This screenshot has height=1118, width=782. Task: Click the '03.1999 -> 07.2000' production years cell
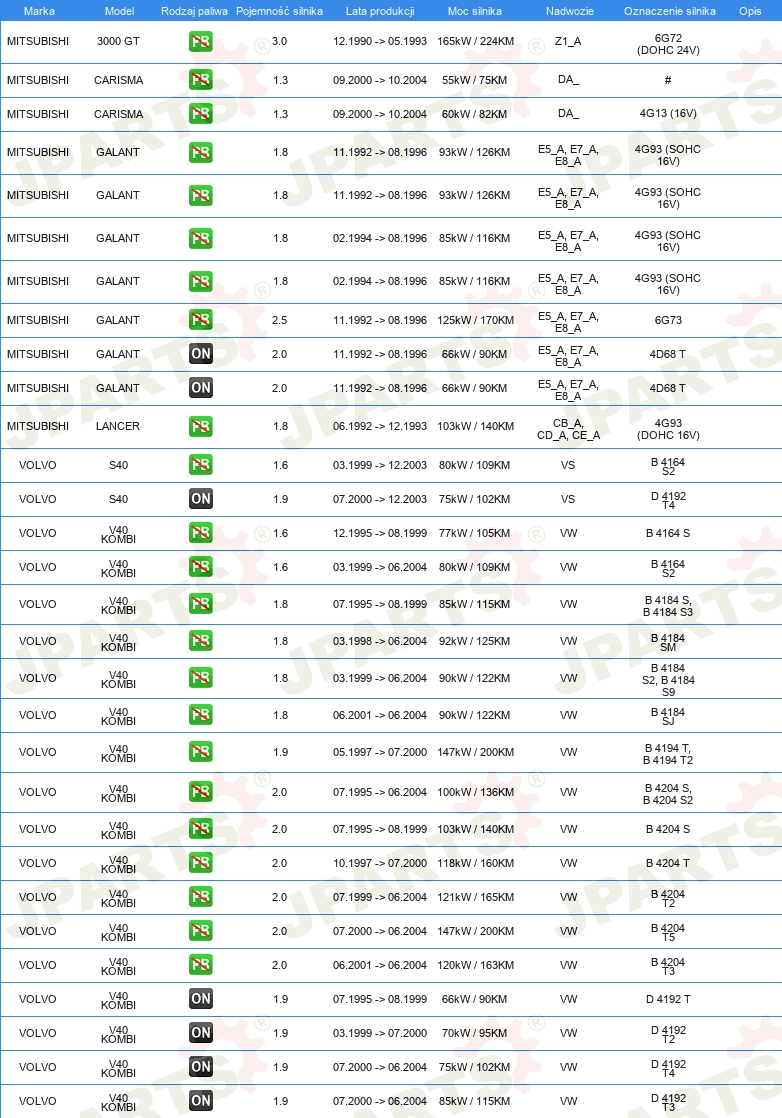pyautogui.click(x=380, y=1033)
